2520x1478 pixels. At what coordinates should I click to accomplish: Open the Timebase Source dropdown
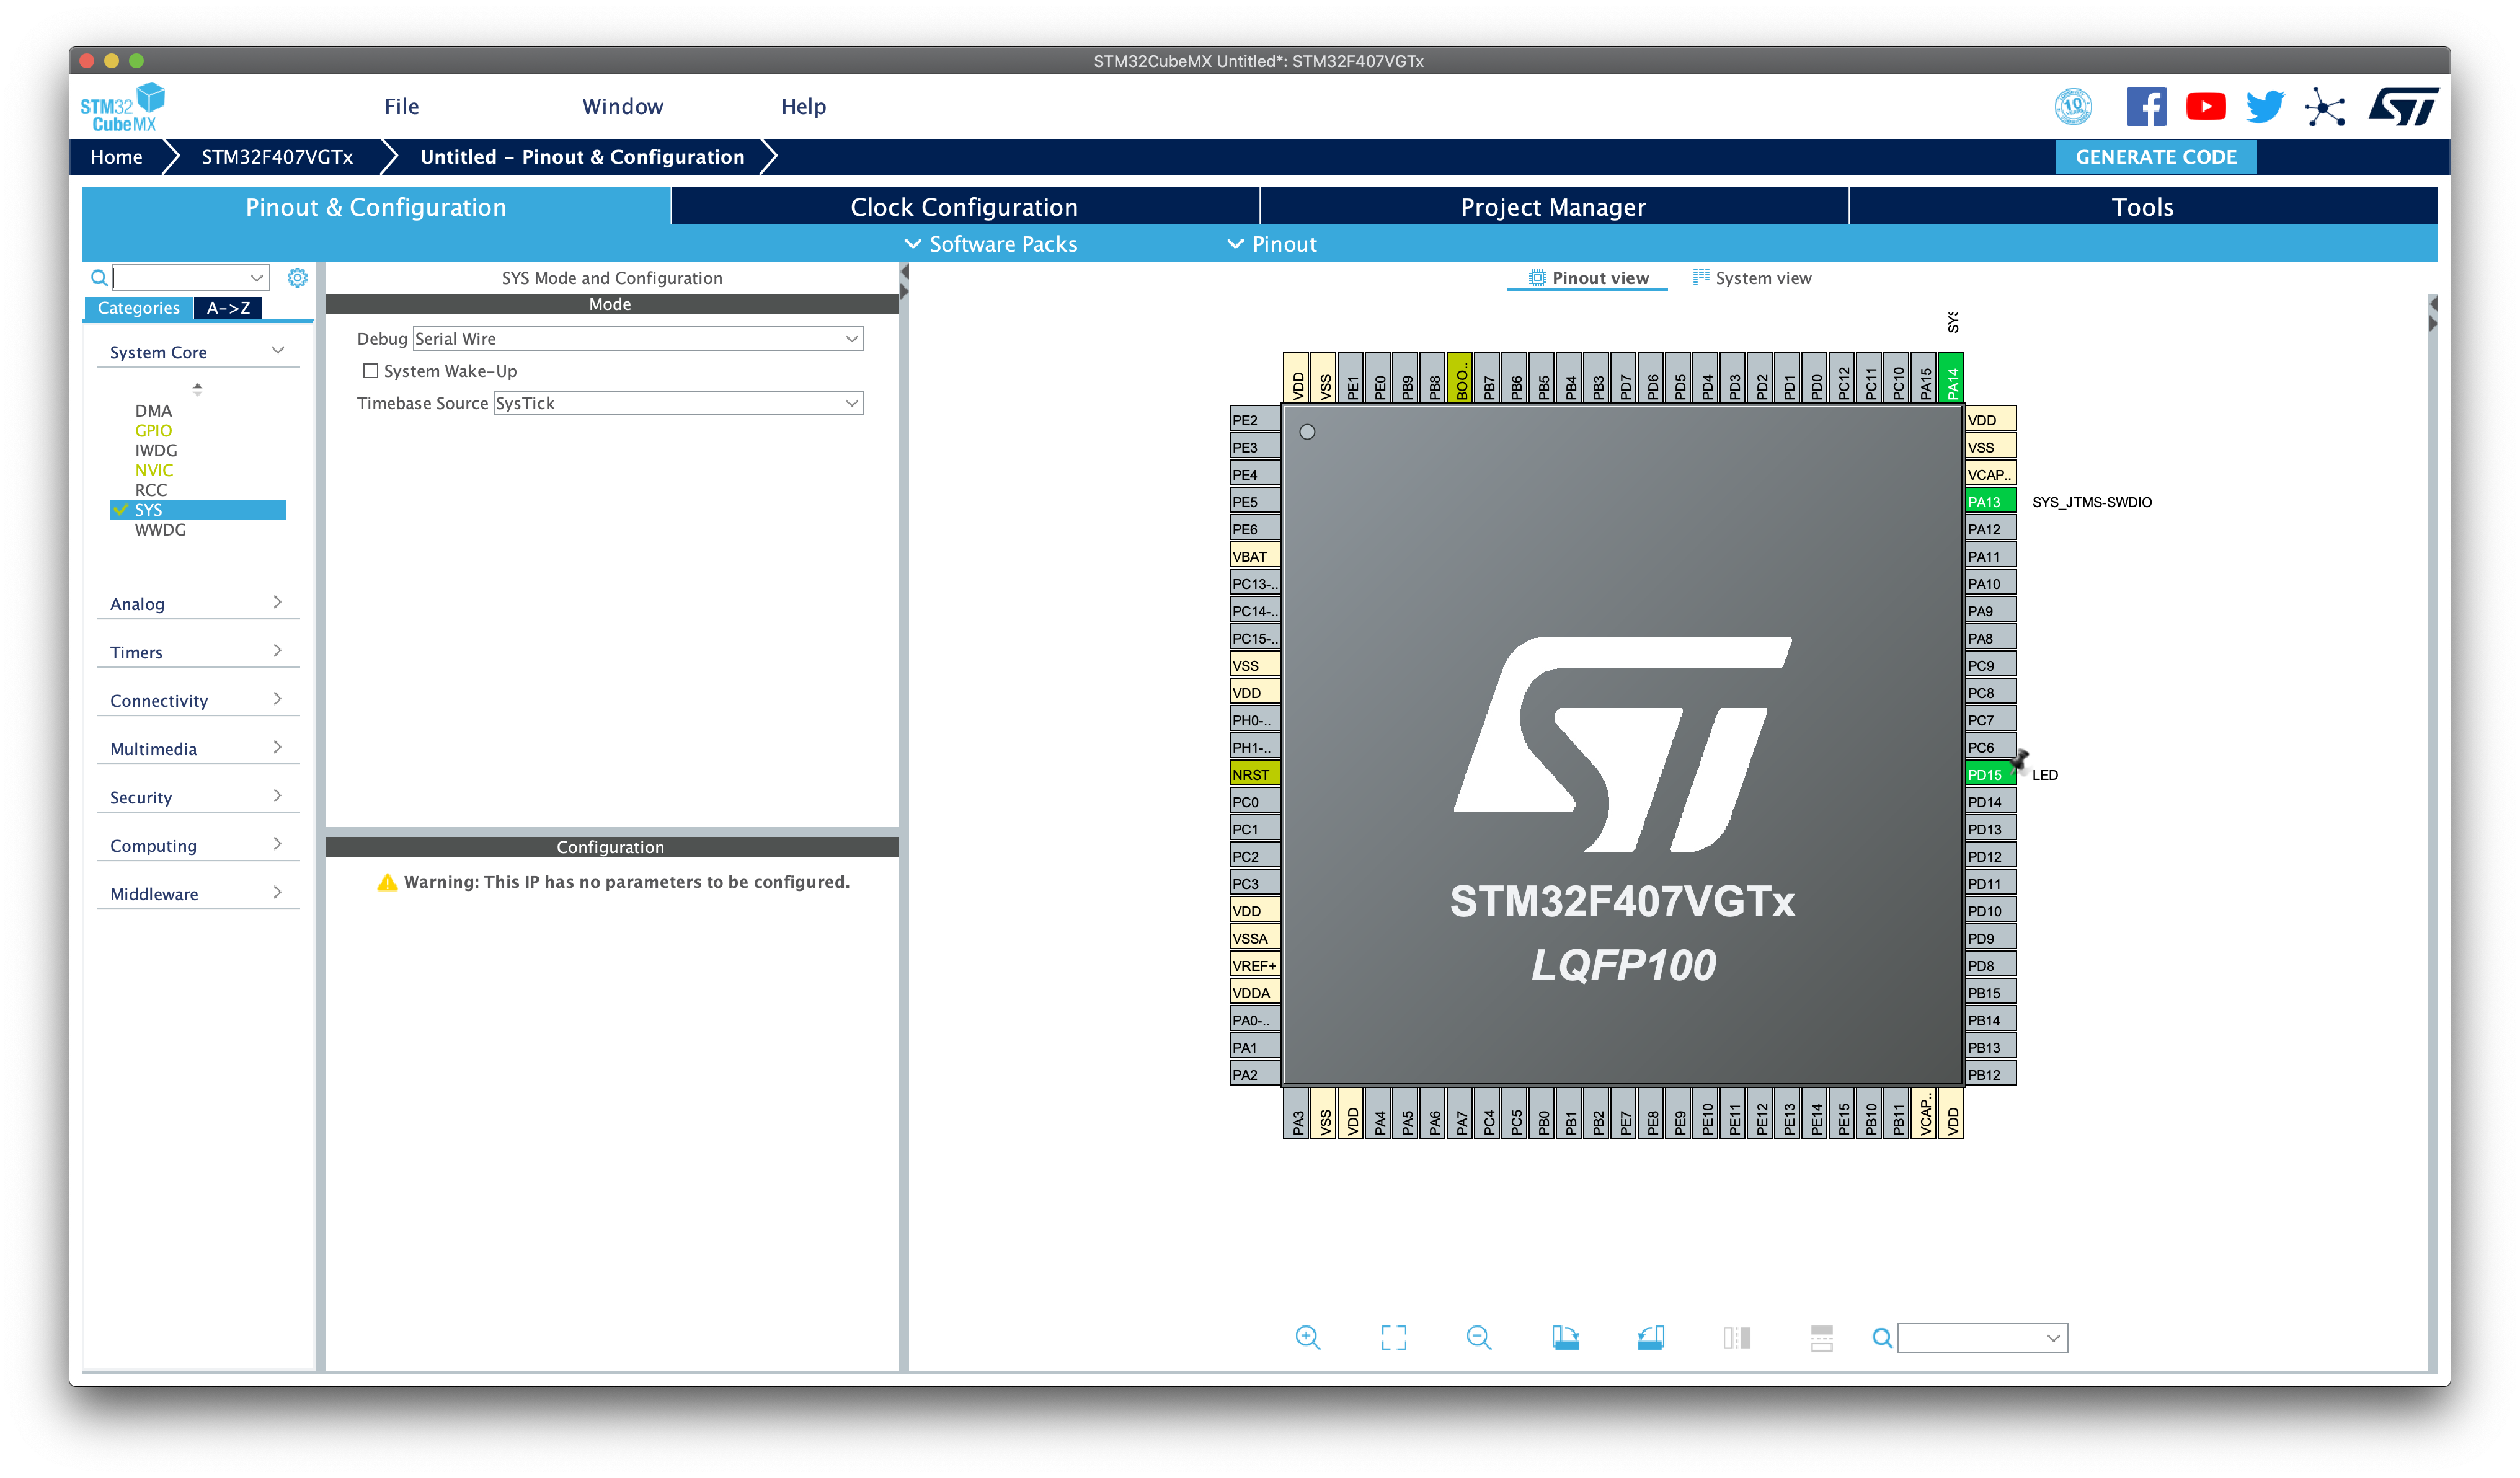678,403
